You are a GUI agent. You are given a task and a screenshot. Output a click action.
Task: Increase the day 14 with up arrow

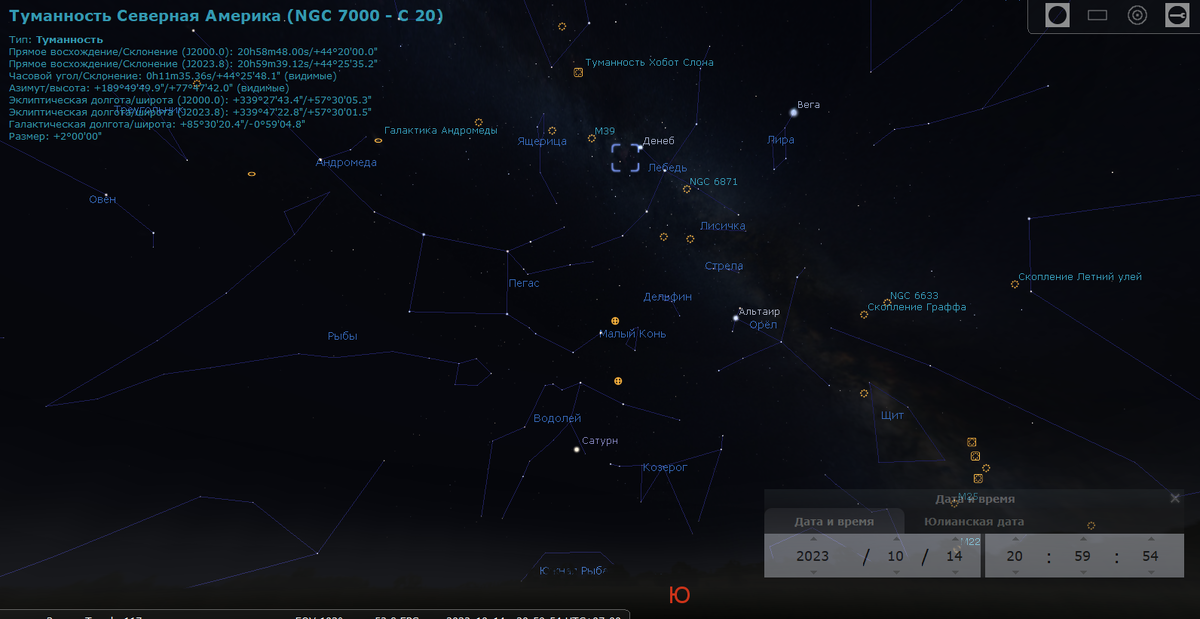[953, 540]
